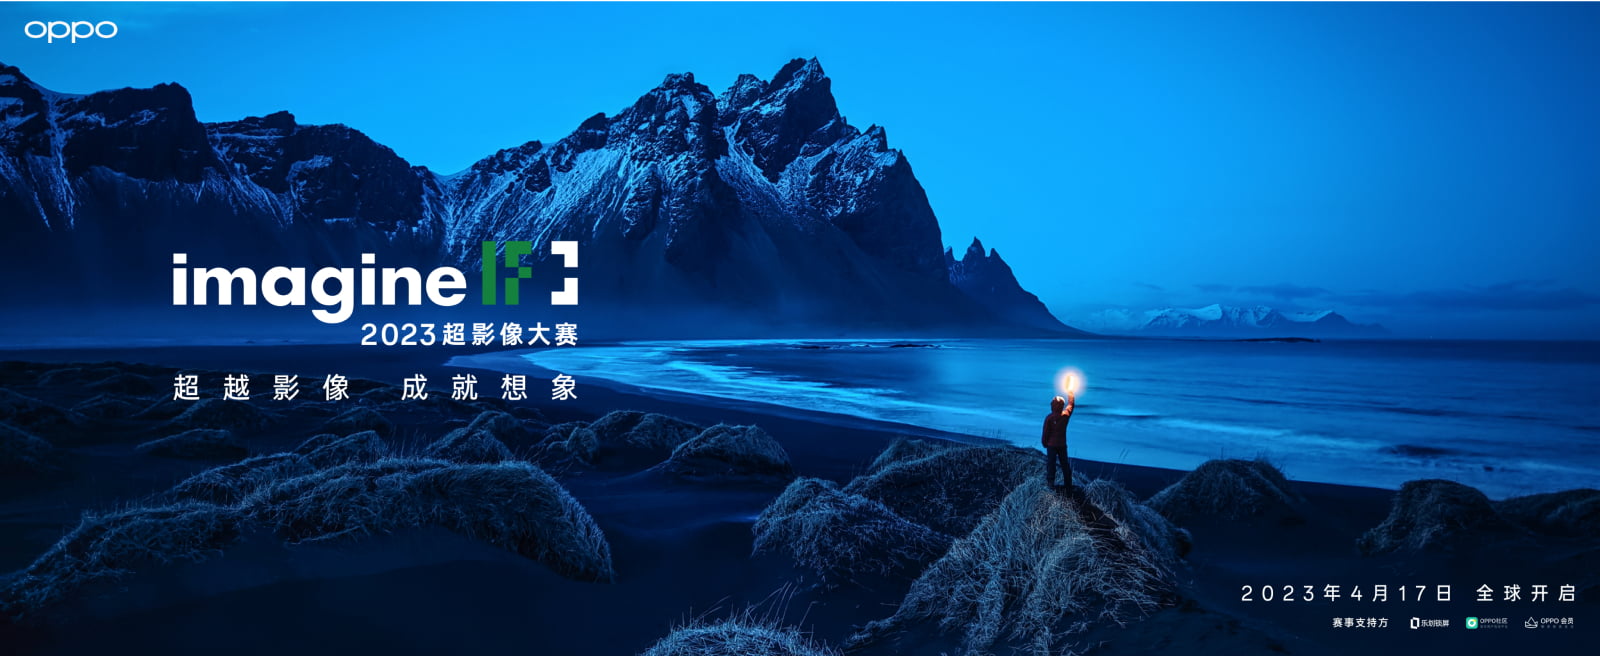Screen dimensions: 1600x656
Task: Click the "2023超影像大赛" subtitle
Action: [469, 334]
